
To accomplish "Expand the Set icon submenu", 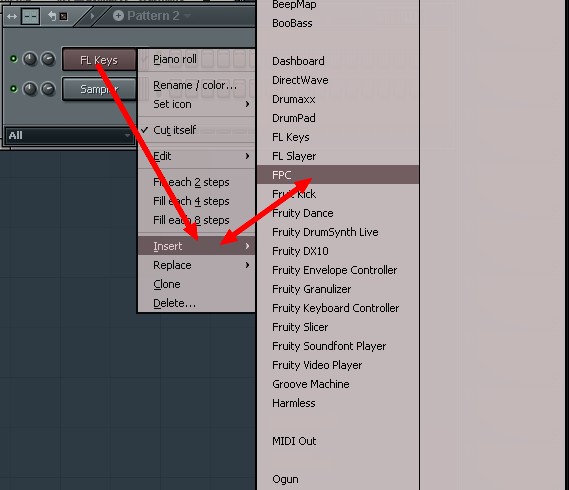I will click(196, 104).
